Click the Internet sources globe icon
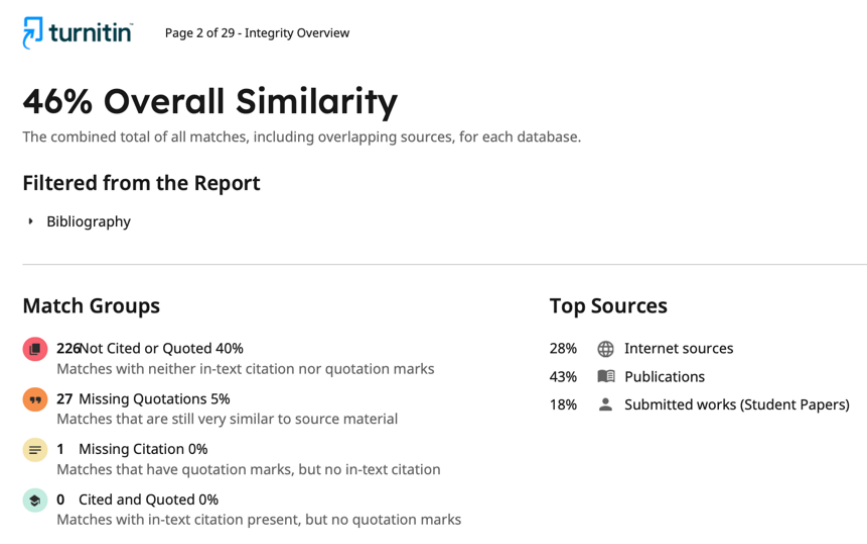 (x=605, y=349)
